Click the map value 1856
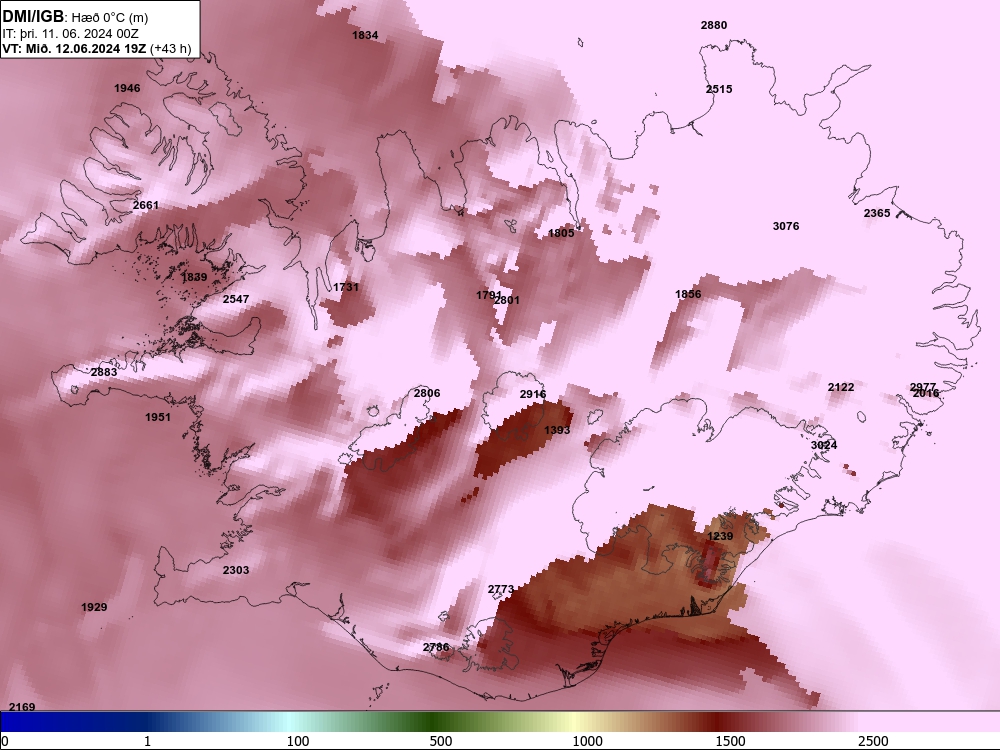 688,294
